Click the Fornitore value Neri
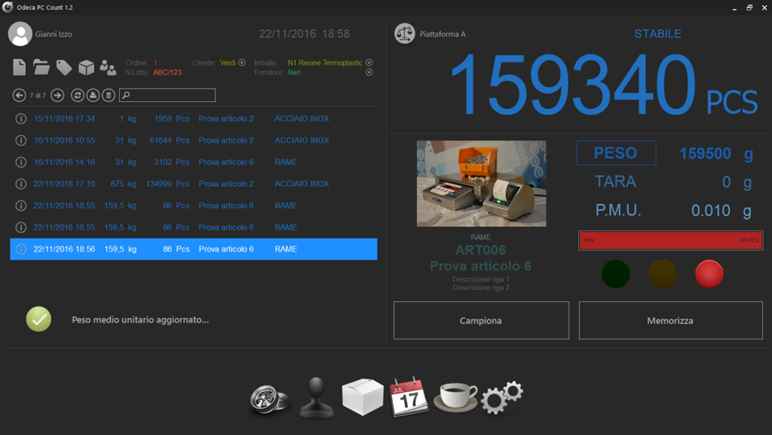772x435 pixels. click(294, 72)
